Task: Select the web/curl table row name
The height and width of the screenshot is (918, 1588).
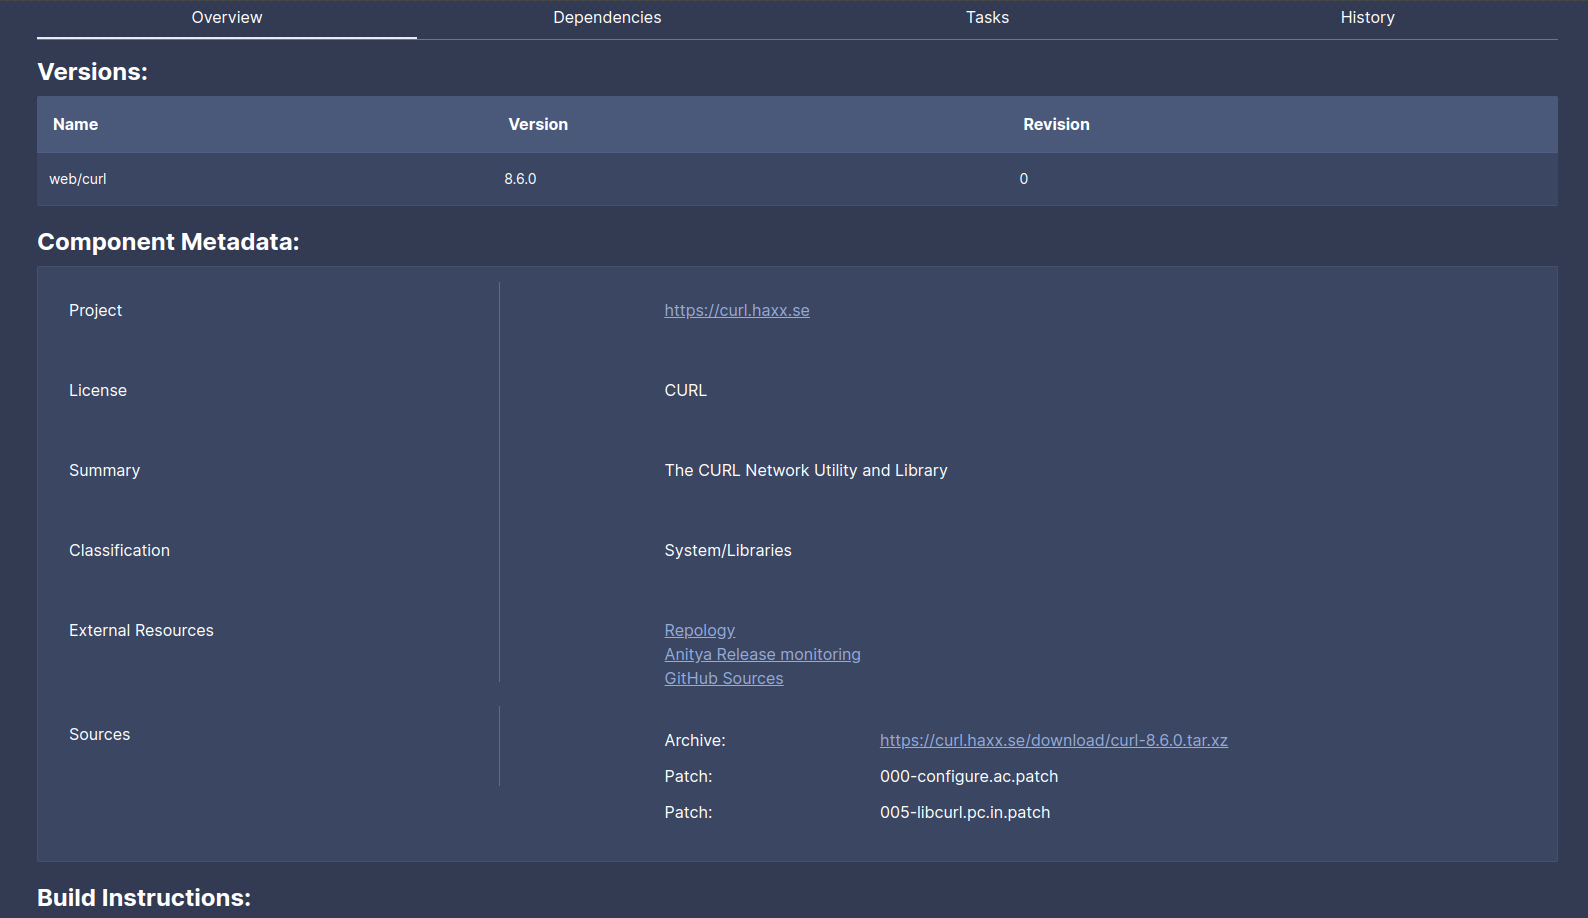Action: tap(78, 179)
